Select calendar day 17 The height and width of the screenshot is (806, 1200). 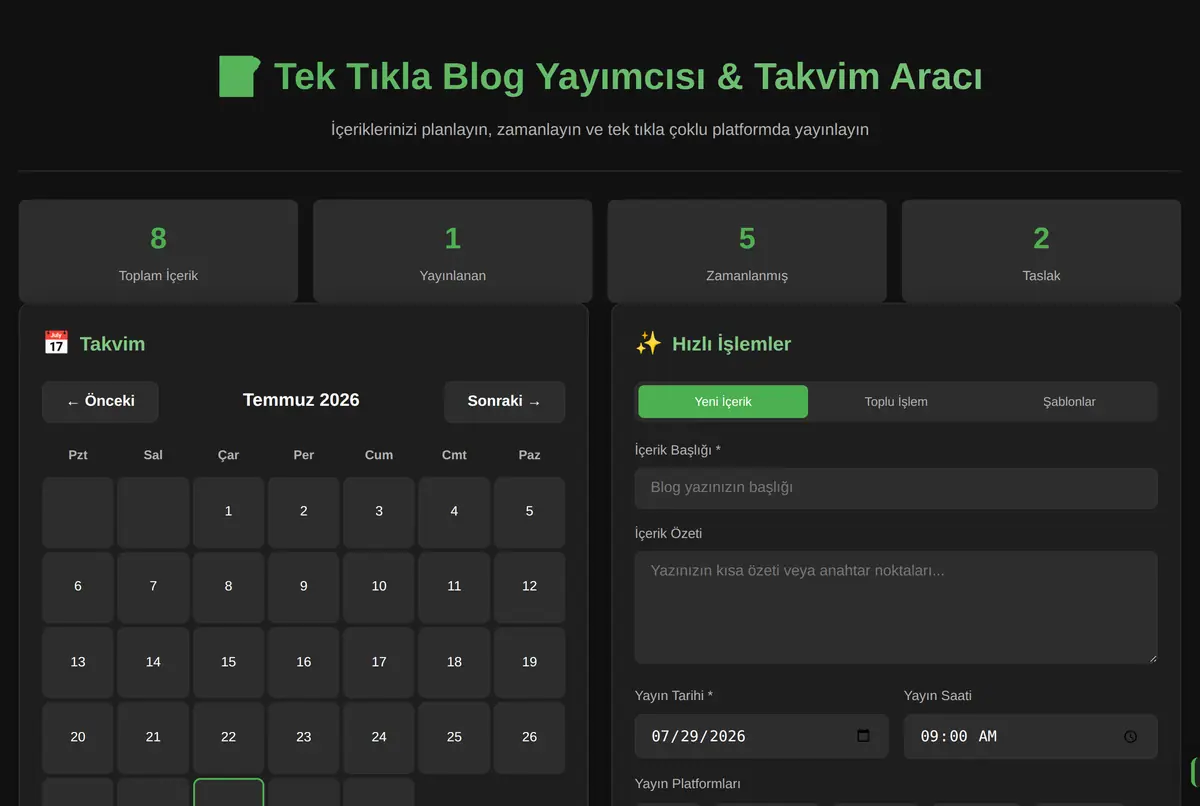[379, 662]
